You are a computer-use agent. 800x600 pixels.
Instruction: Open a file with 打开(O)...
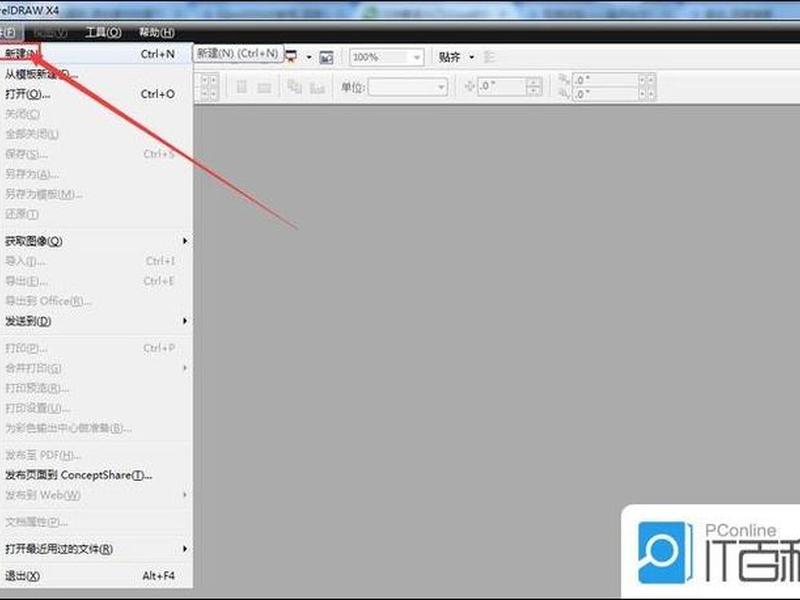pos(96,94)
